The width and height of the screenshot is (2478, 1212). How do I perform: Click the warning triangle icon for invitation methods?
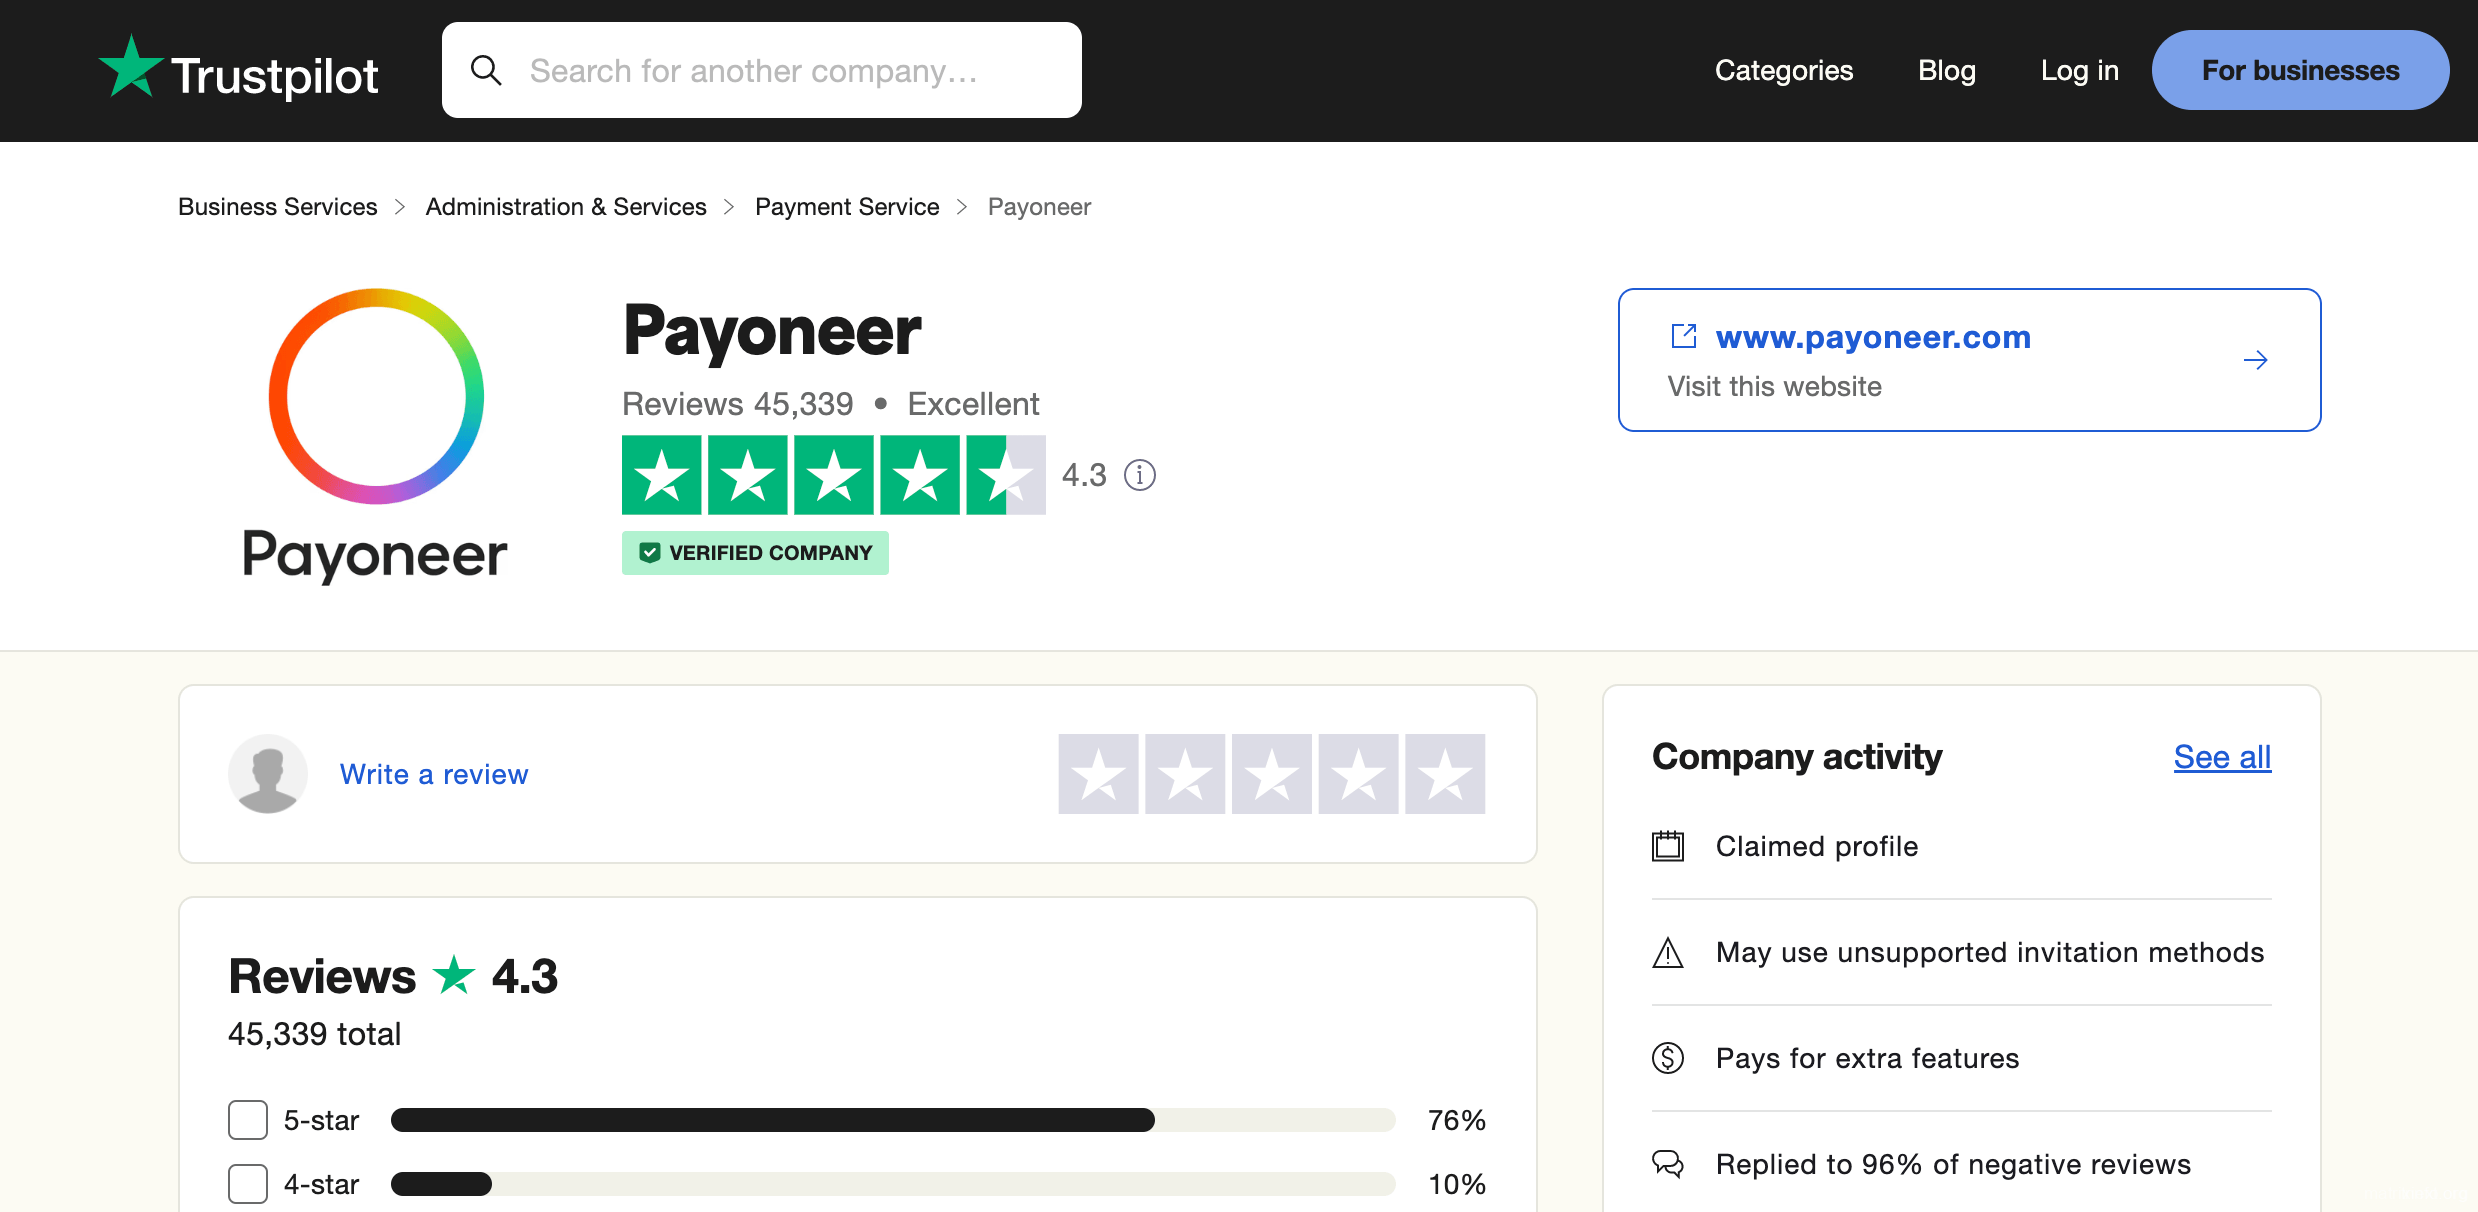coord(1668,952)
